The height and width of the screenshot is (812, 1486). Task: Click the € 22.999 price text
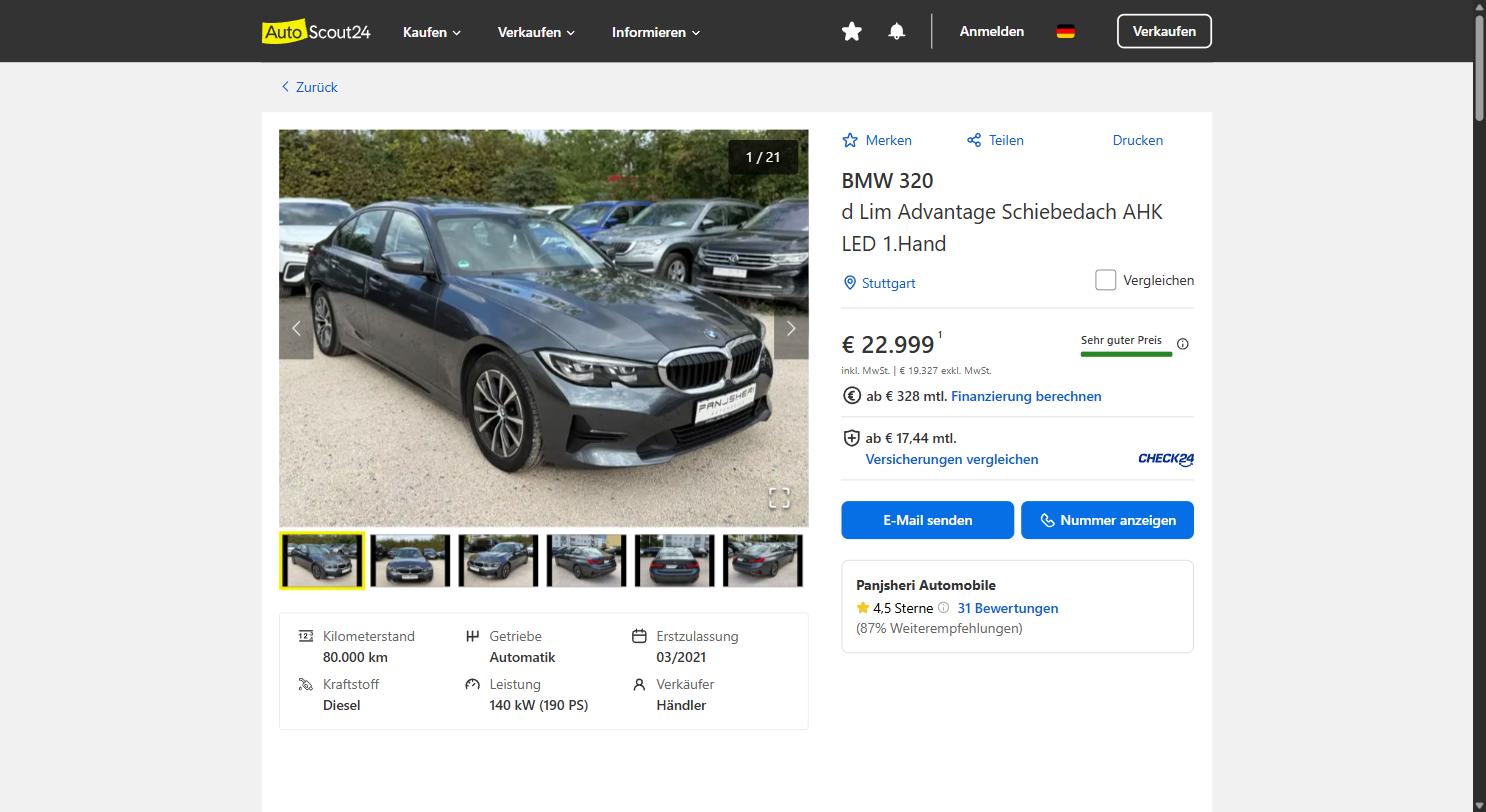(888, 344)
